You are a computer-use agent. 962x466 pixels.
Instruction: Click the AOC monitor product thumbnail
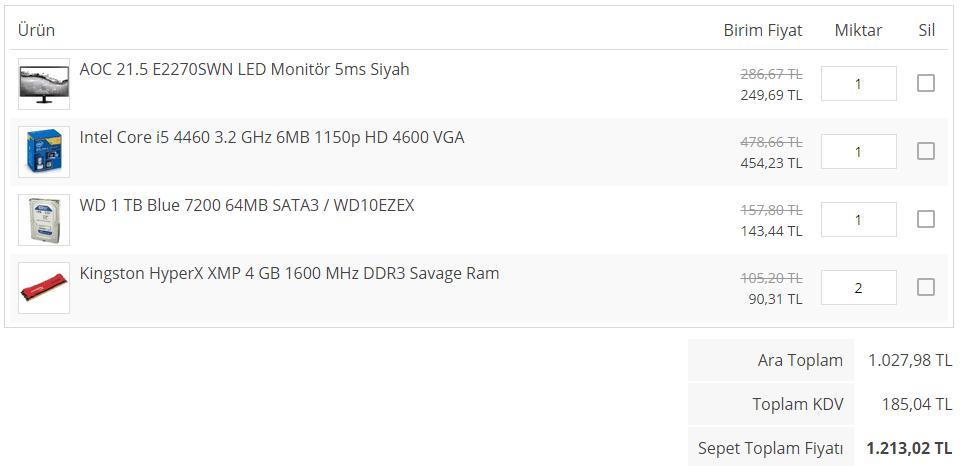pyautogui.click(x=44, y=84)
